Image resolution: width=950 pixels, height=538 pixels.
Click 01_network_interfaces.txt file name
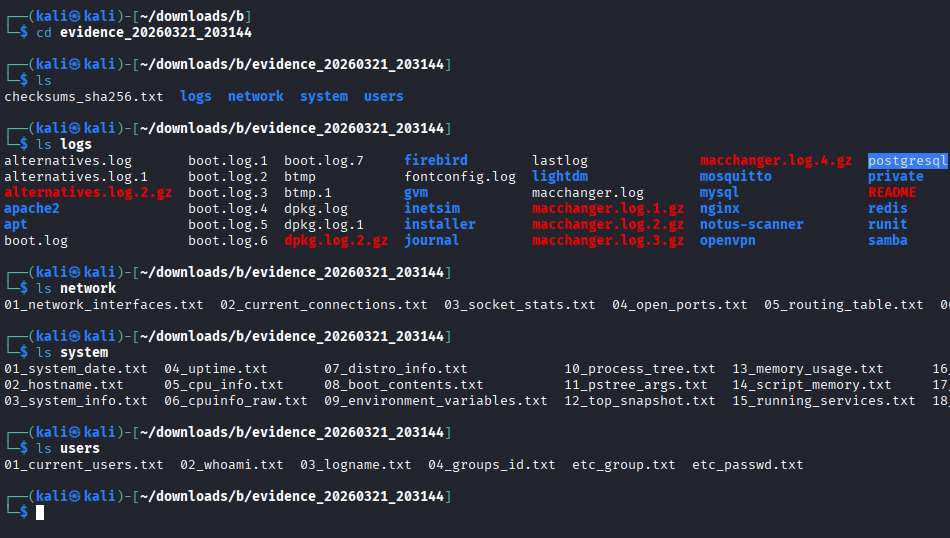click(x=104, y=305)
